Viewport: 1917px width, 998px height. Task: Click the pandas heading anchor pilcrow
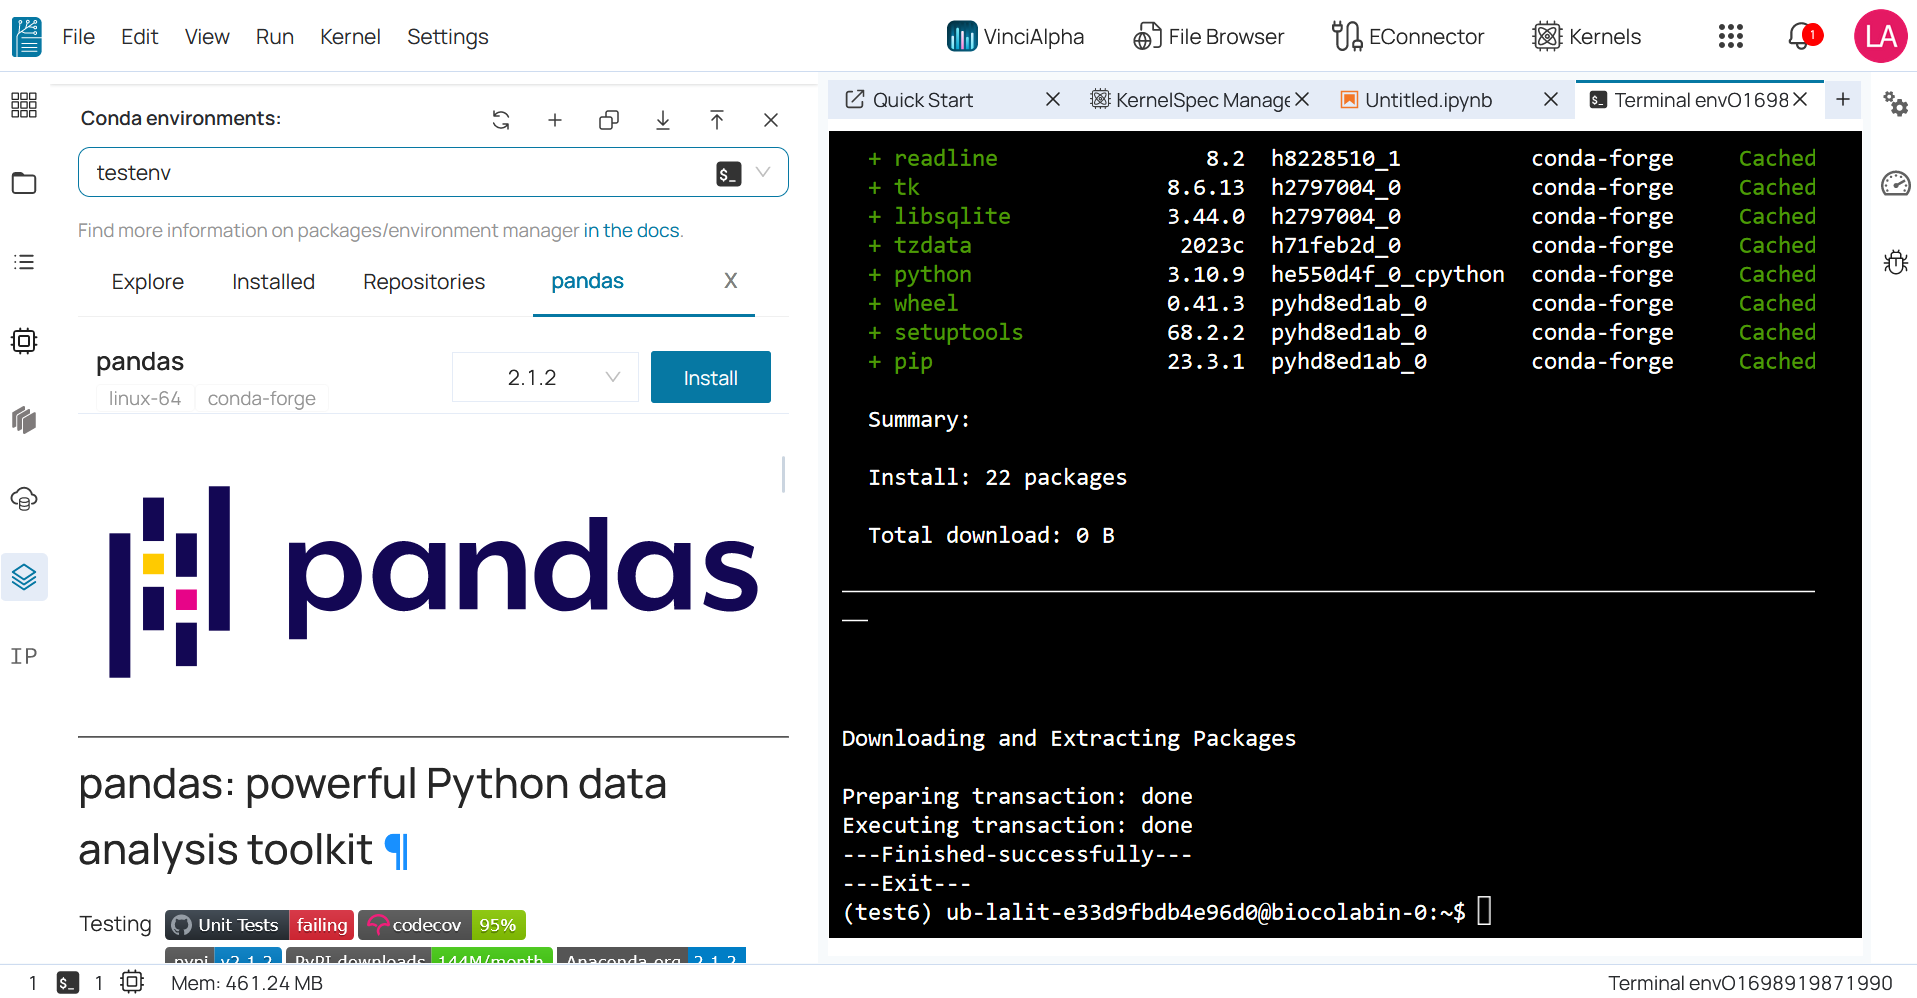pos(396,851)
